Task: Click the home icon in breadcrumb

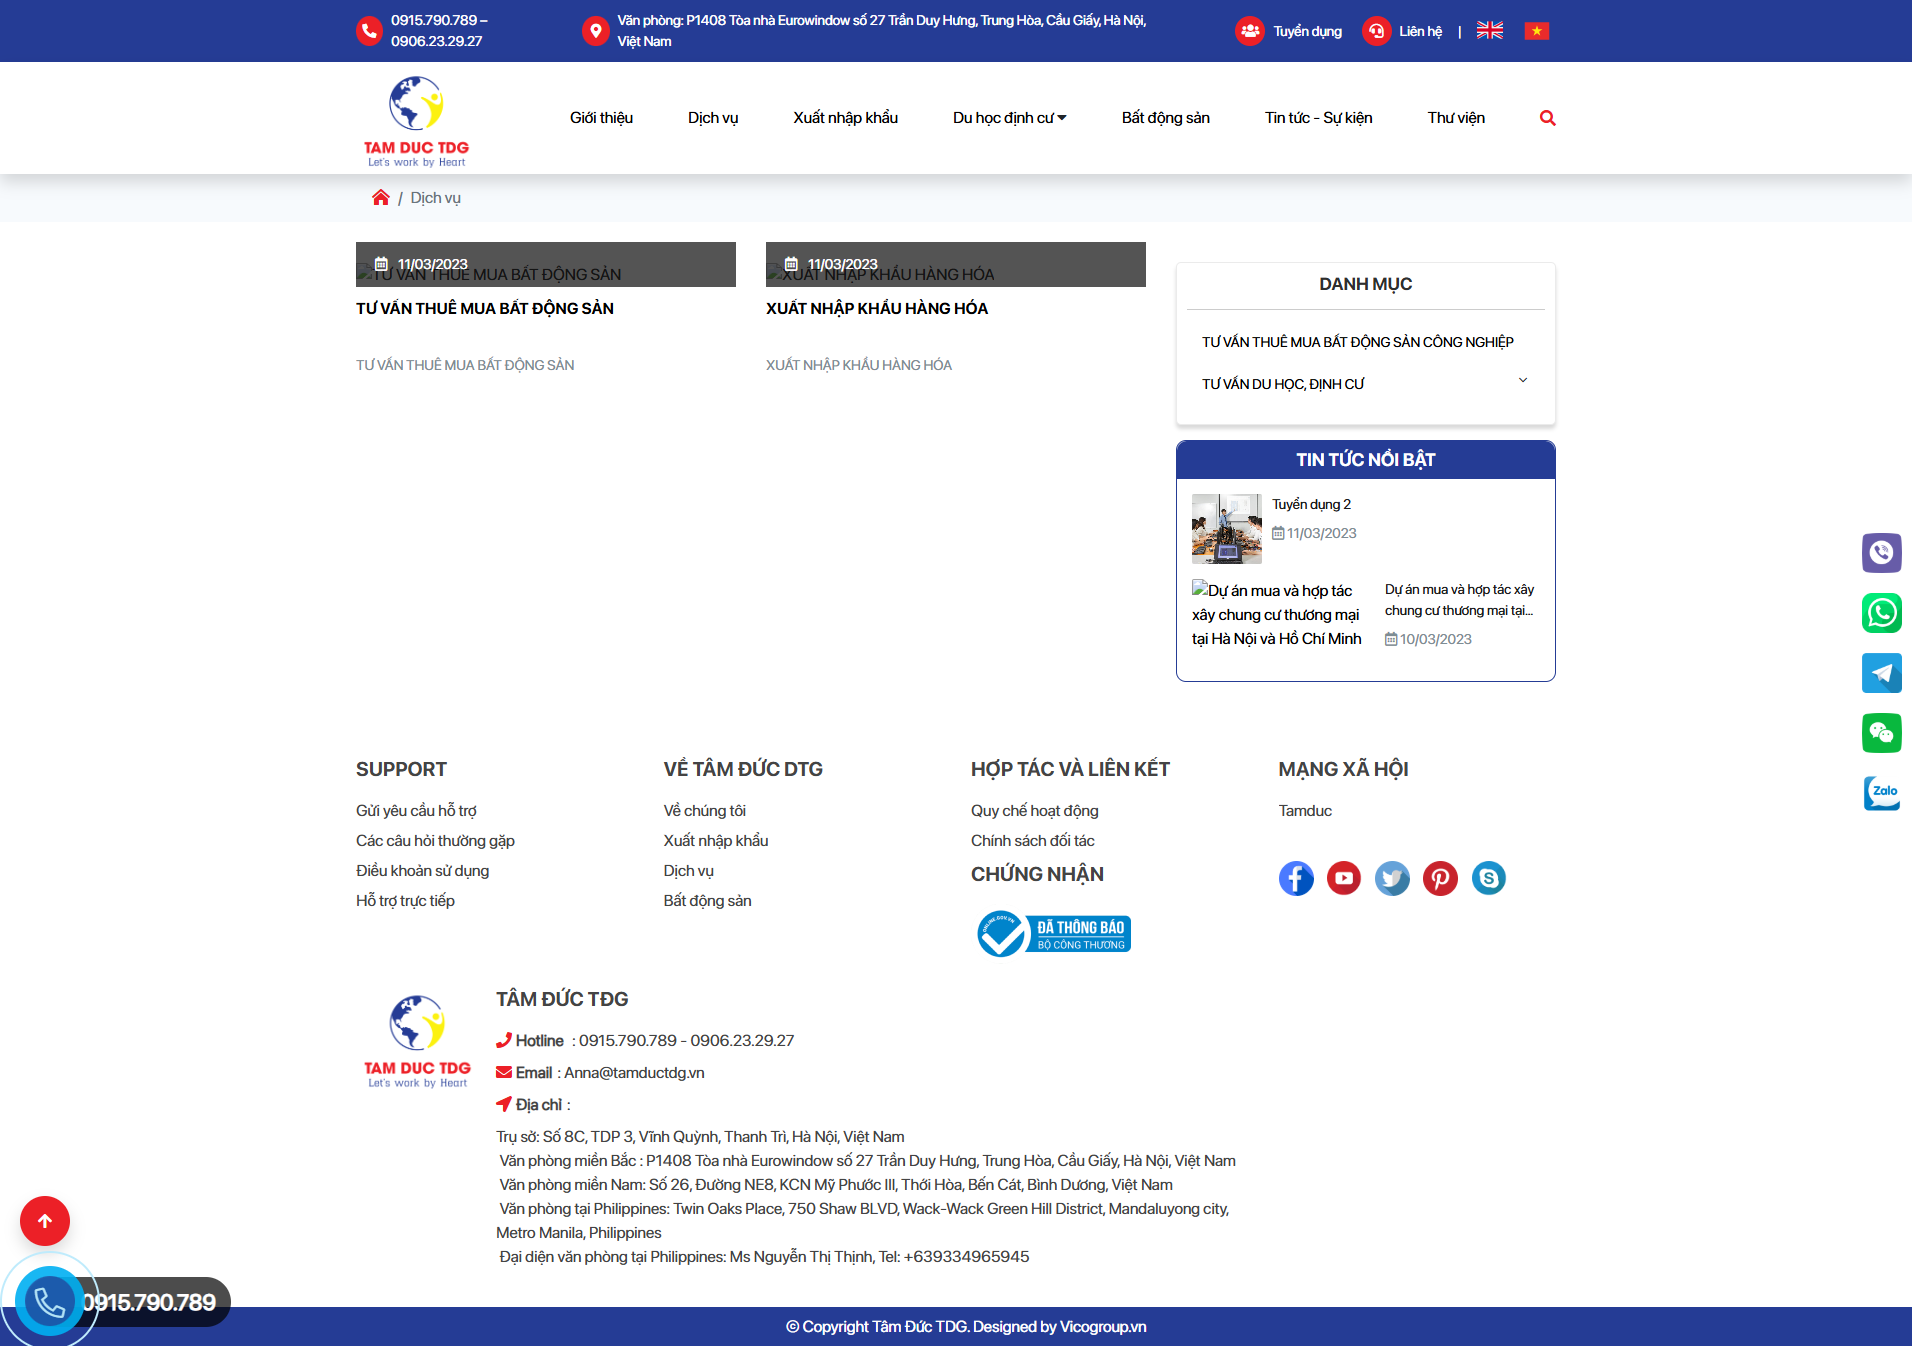Action: (380, 198)
